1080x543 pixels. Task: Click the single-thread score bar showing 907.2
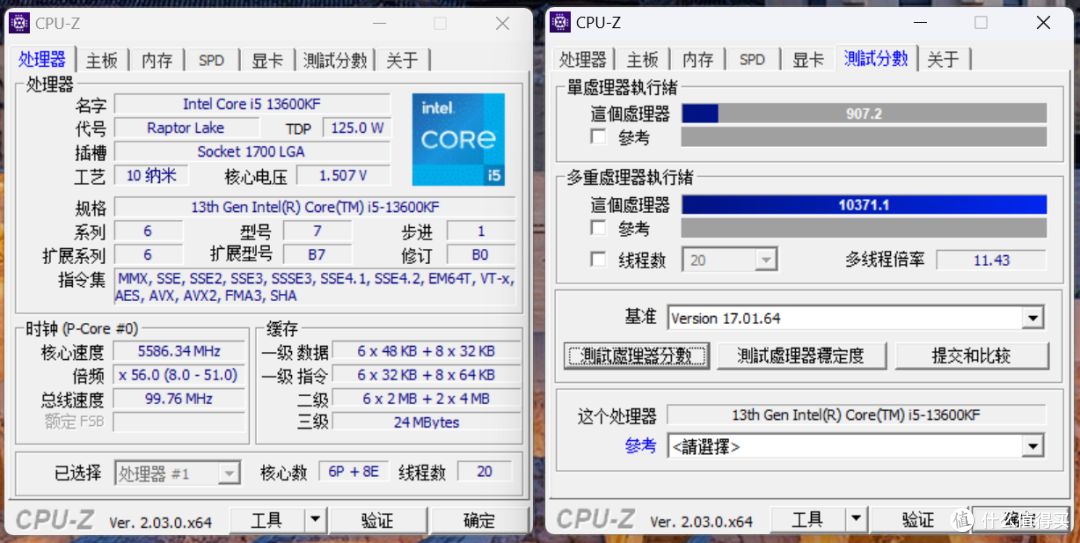(x=864, y=114)
